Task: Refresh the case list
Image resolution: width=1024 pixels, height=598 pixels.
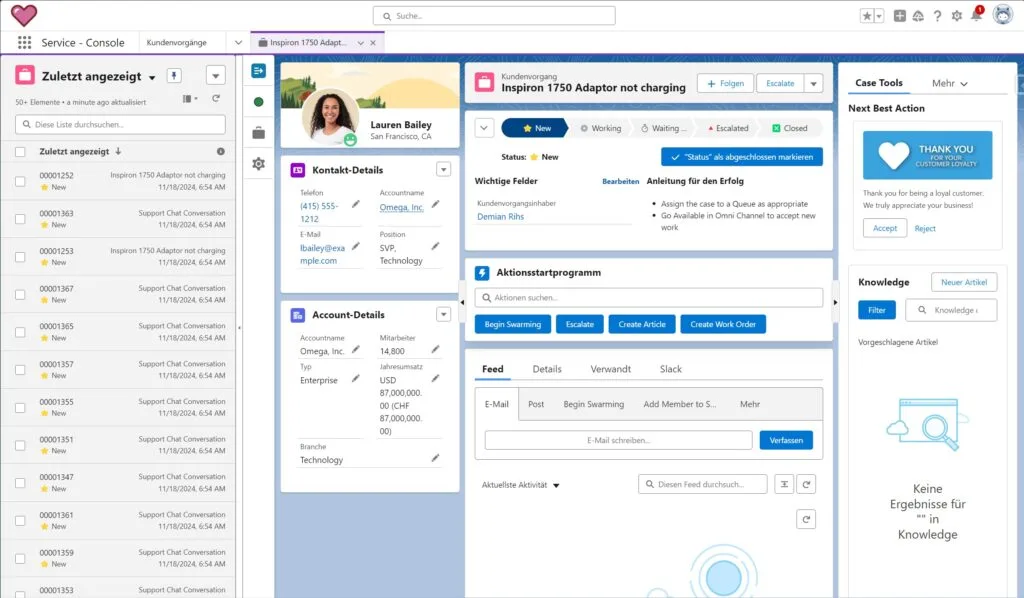Action: (216, 99)
